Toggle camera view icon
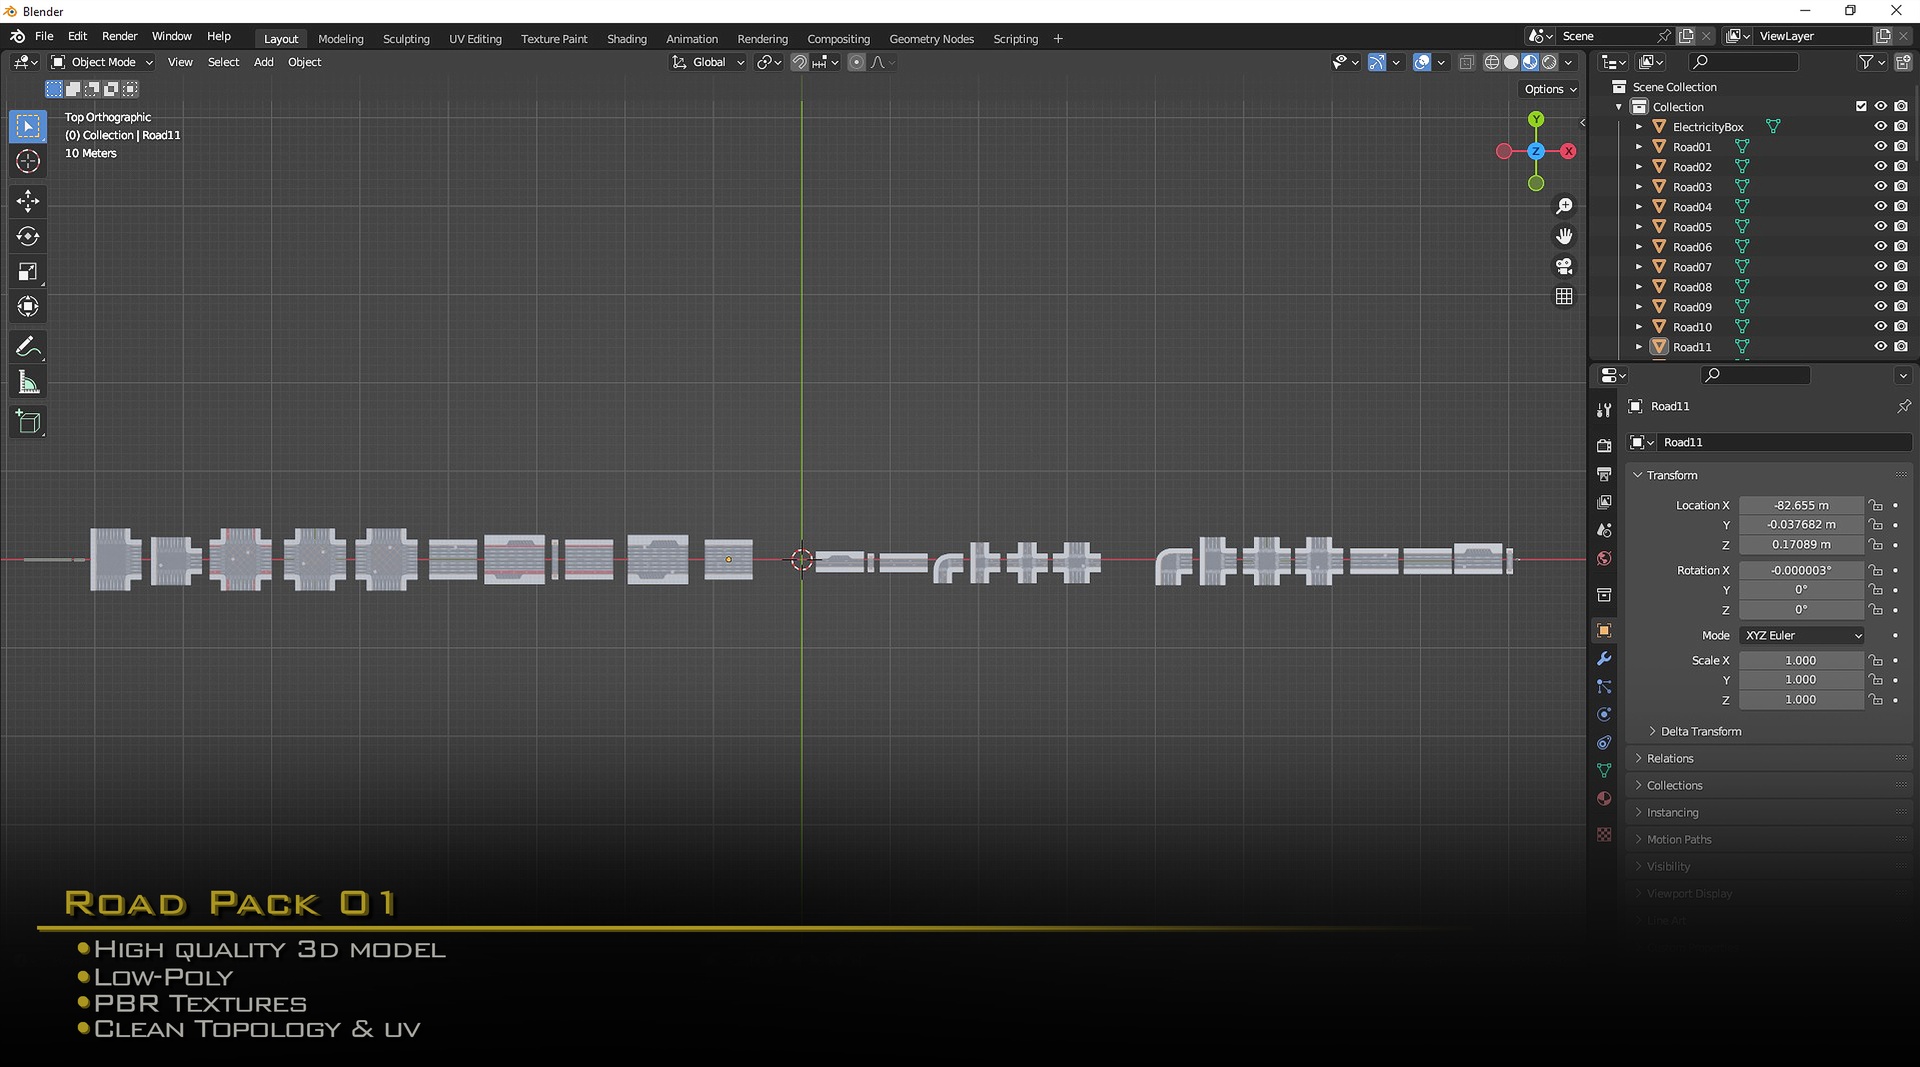Viewport: 1920px width, 1067px height. pos(1564,266)
